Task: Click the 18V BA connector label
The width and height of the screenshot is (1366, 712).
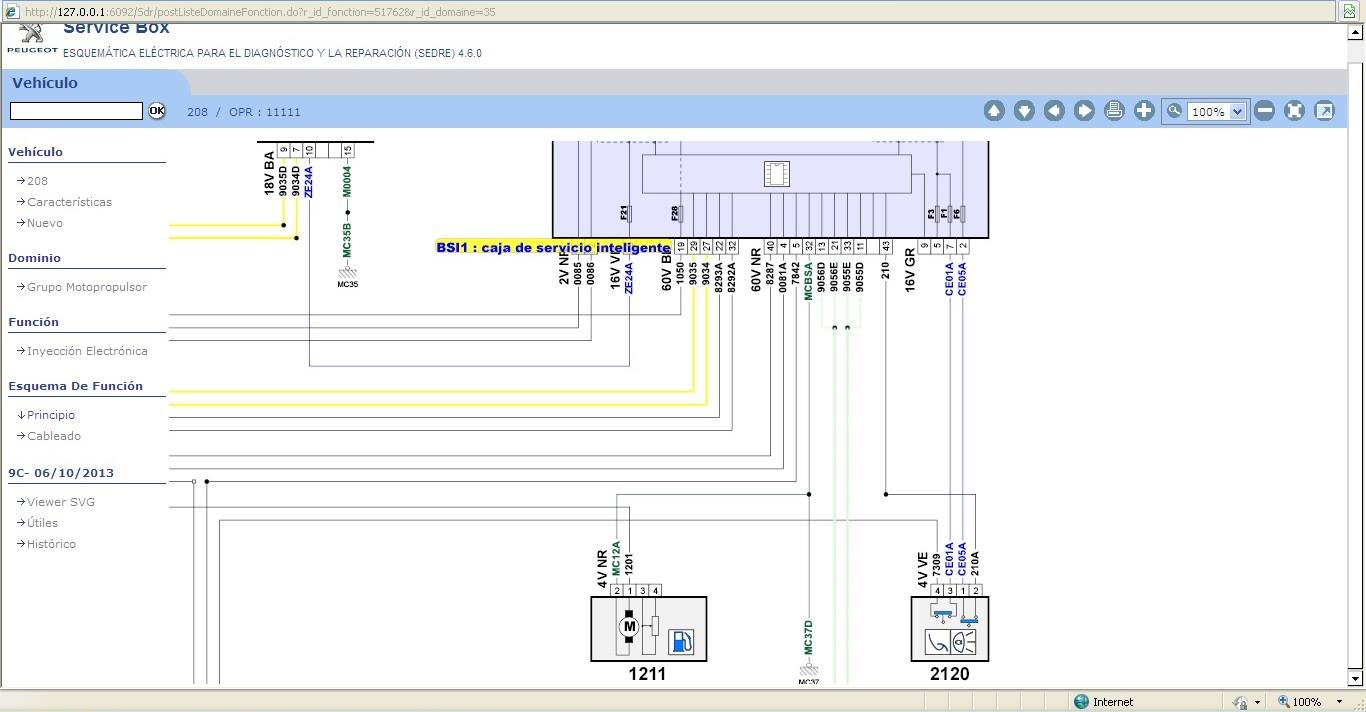Action: click(x=269, y=173)
